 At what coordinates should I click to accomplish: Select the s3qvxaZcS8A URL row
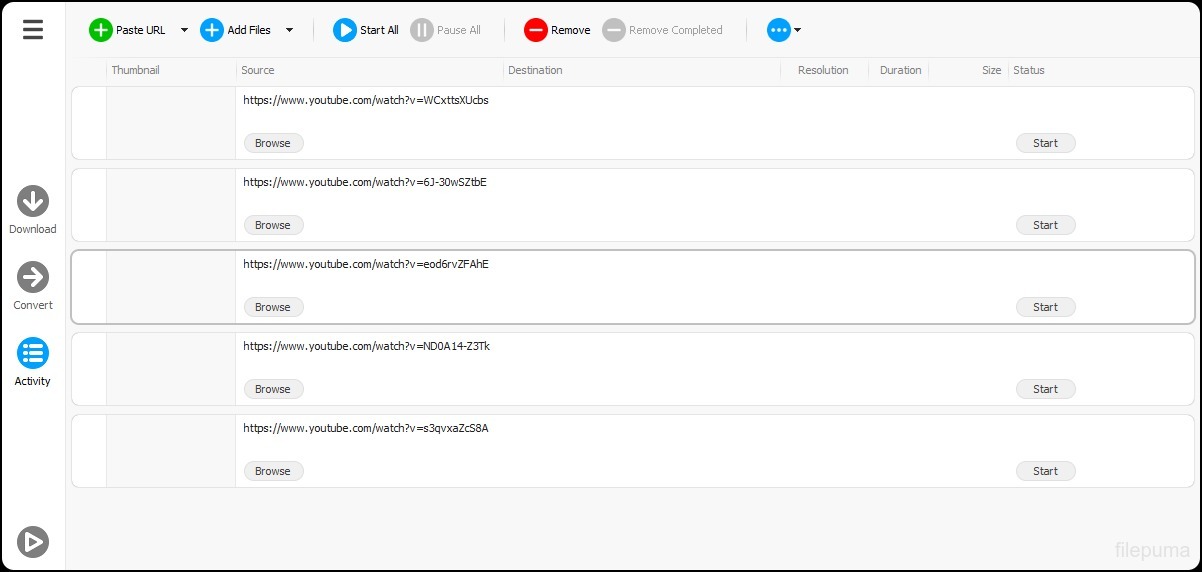(365, 429)
